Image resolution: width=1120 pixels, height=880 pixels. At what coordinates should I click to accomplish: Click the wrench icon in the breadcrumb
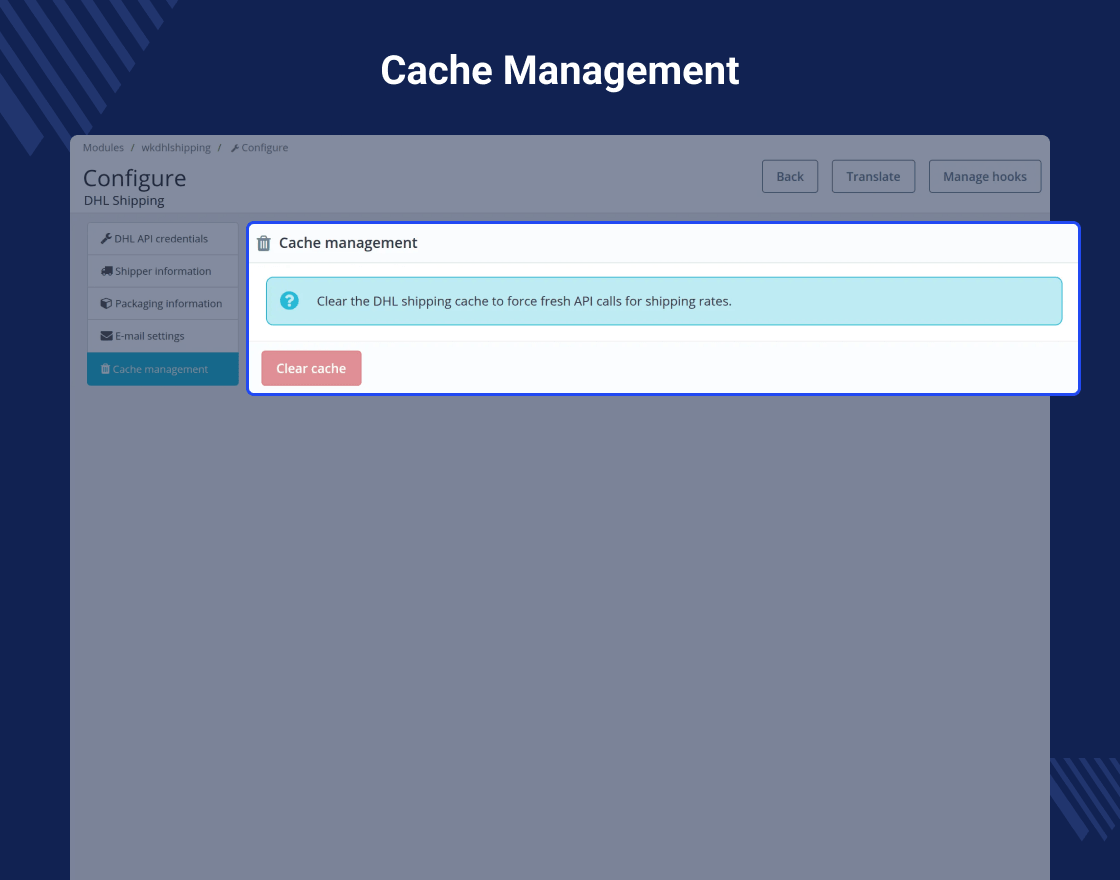coord(235,149)
